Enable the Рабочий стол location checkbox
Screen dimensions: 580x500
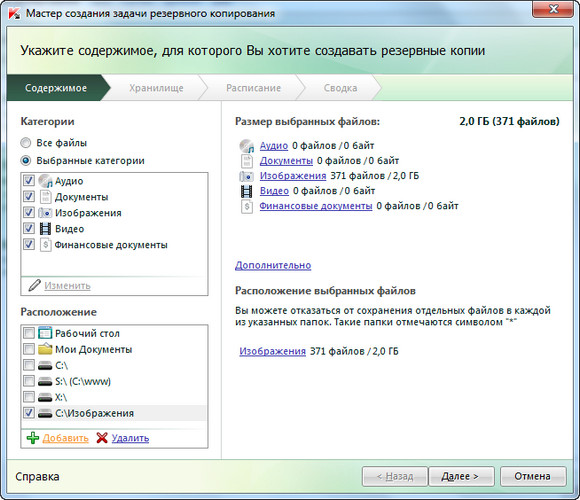[29, 333]
